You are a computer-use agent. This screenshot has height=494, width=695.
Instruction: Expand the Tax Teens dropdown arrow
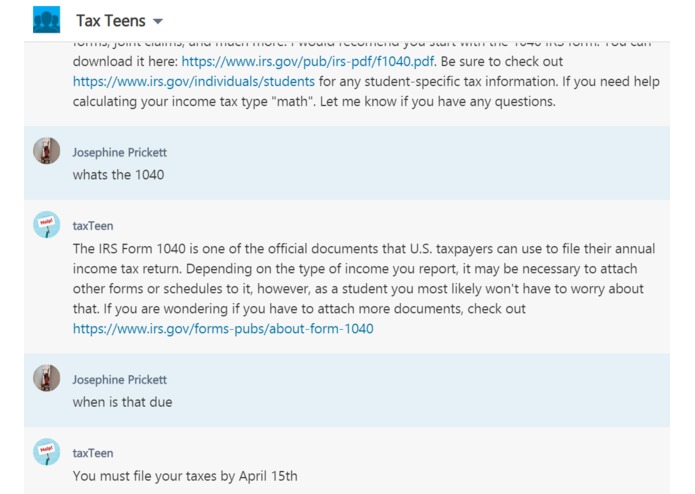pyautogui.click(x=158, y=21)
